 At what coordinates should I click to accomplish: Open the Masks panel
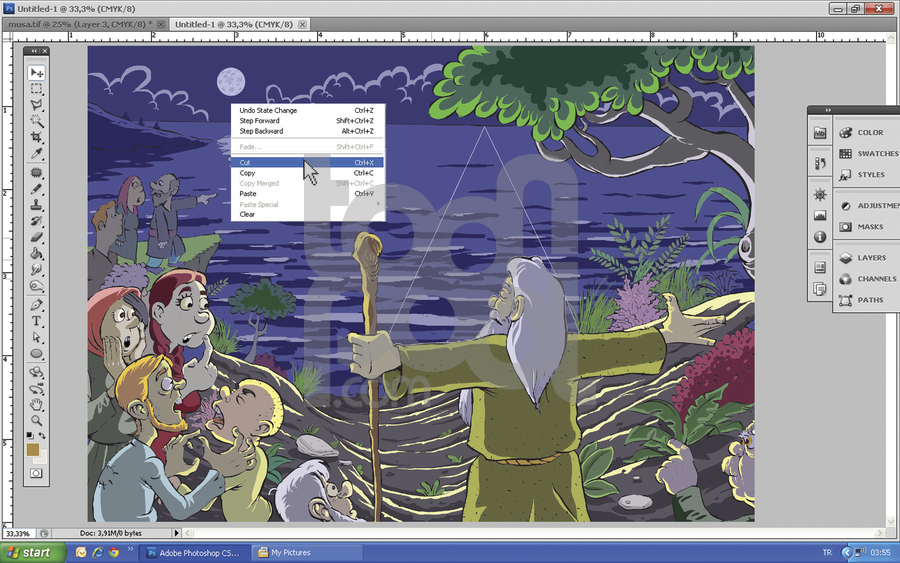pos(867,227)
